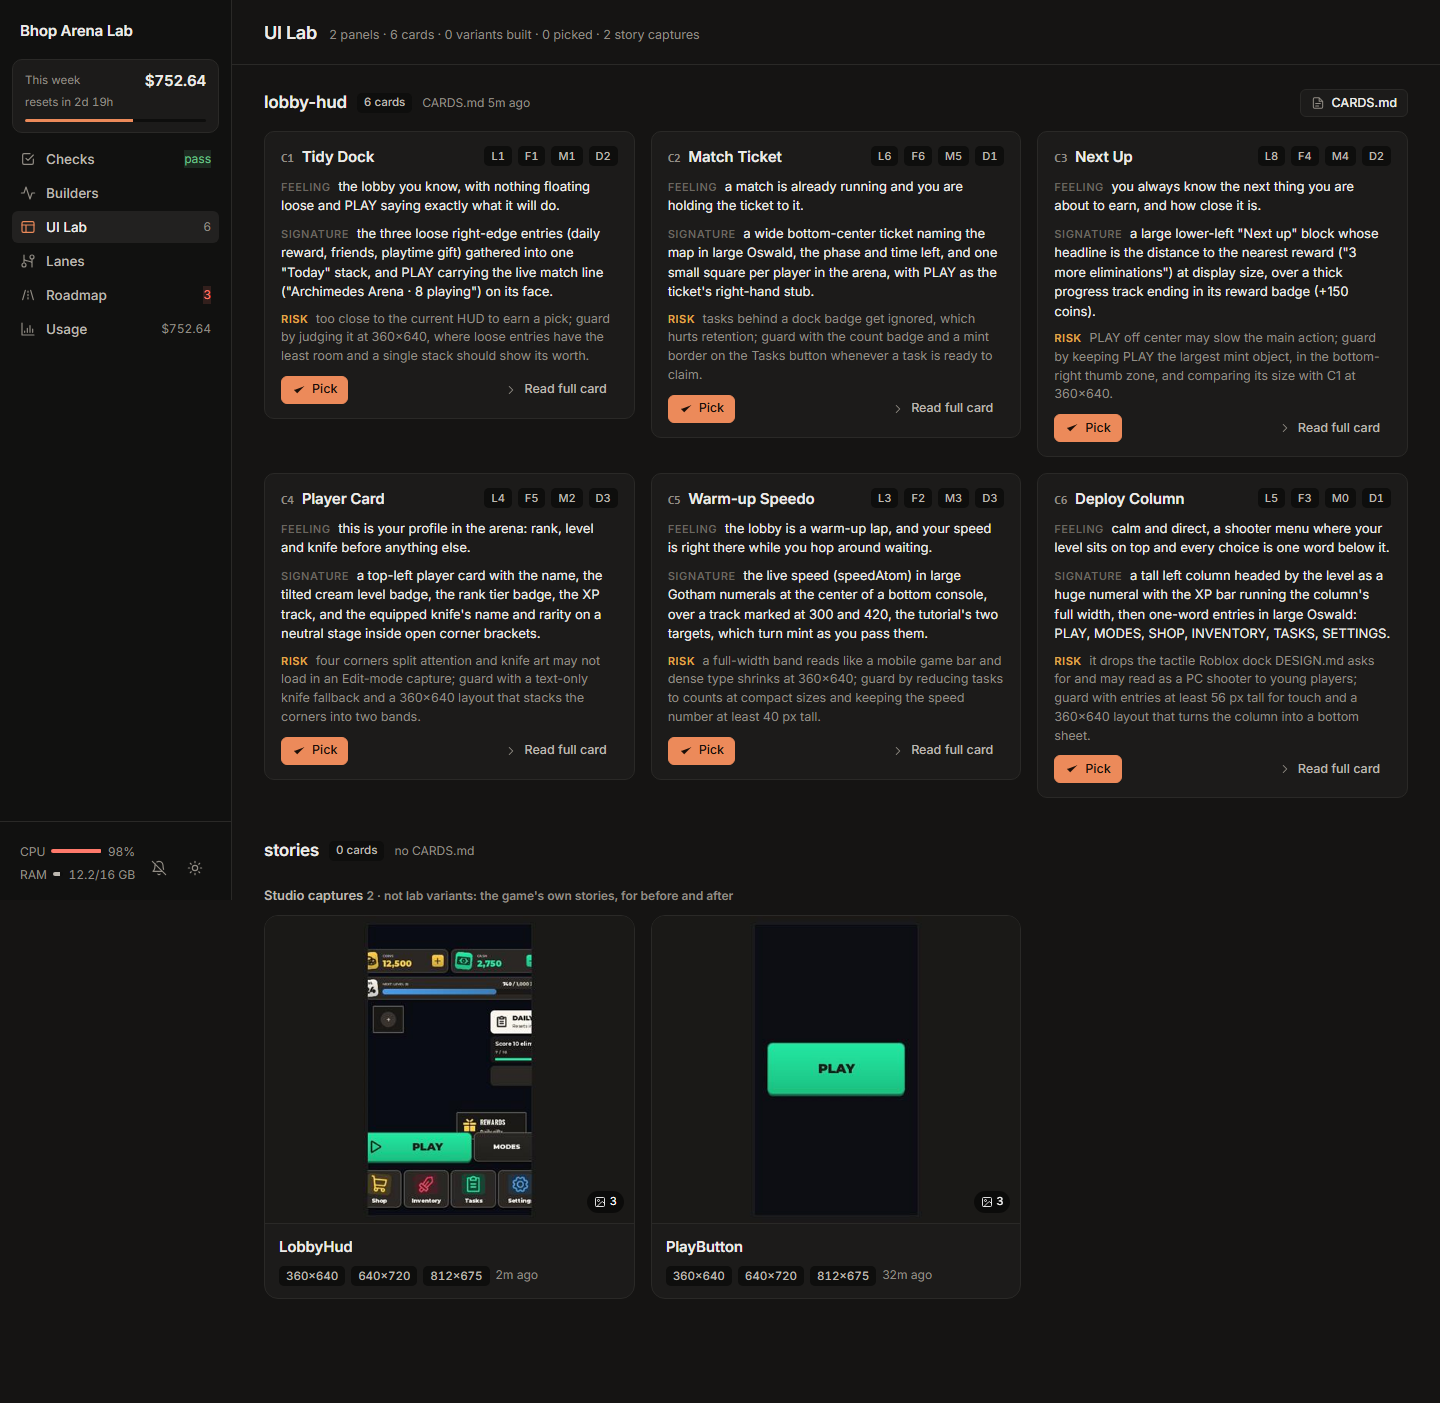Image resolution: width=1440 pixels, height=1403 pixels.
Task: Pick the Tidy Dock card
Action: click(x=314, y=389)
